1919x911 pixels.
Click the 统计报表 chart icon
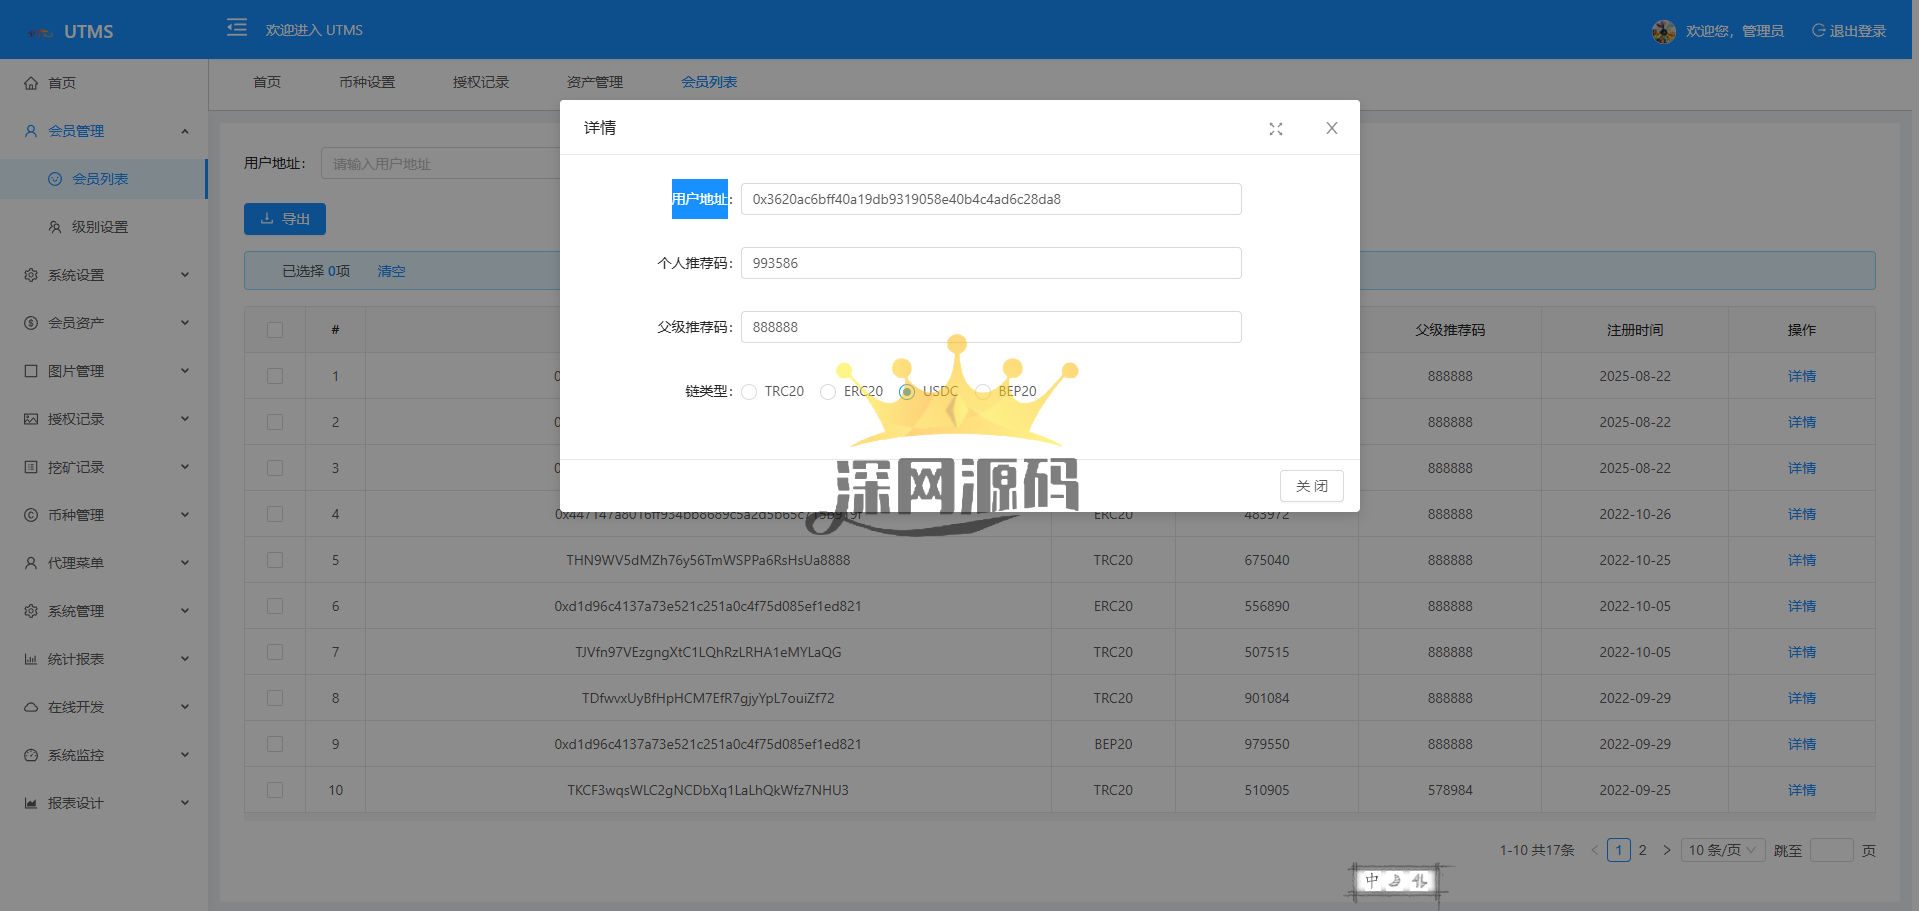click(x=31, y=659)
